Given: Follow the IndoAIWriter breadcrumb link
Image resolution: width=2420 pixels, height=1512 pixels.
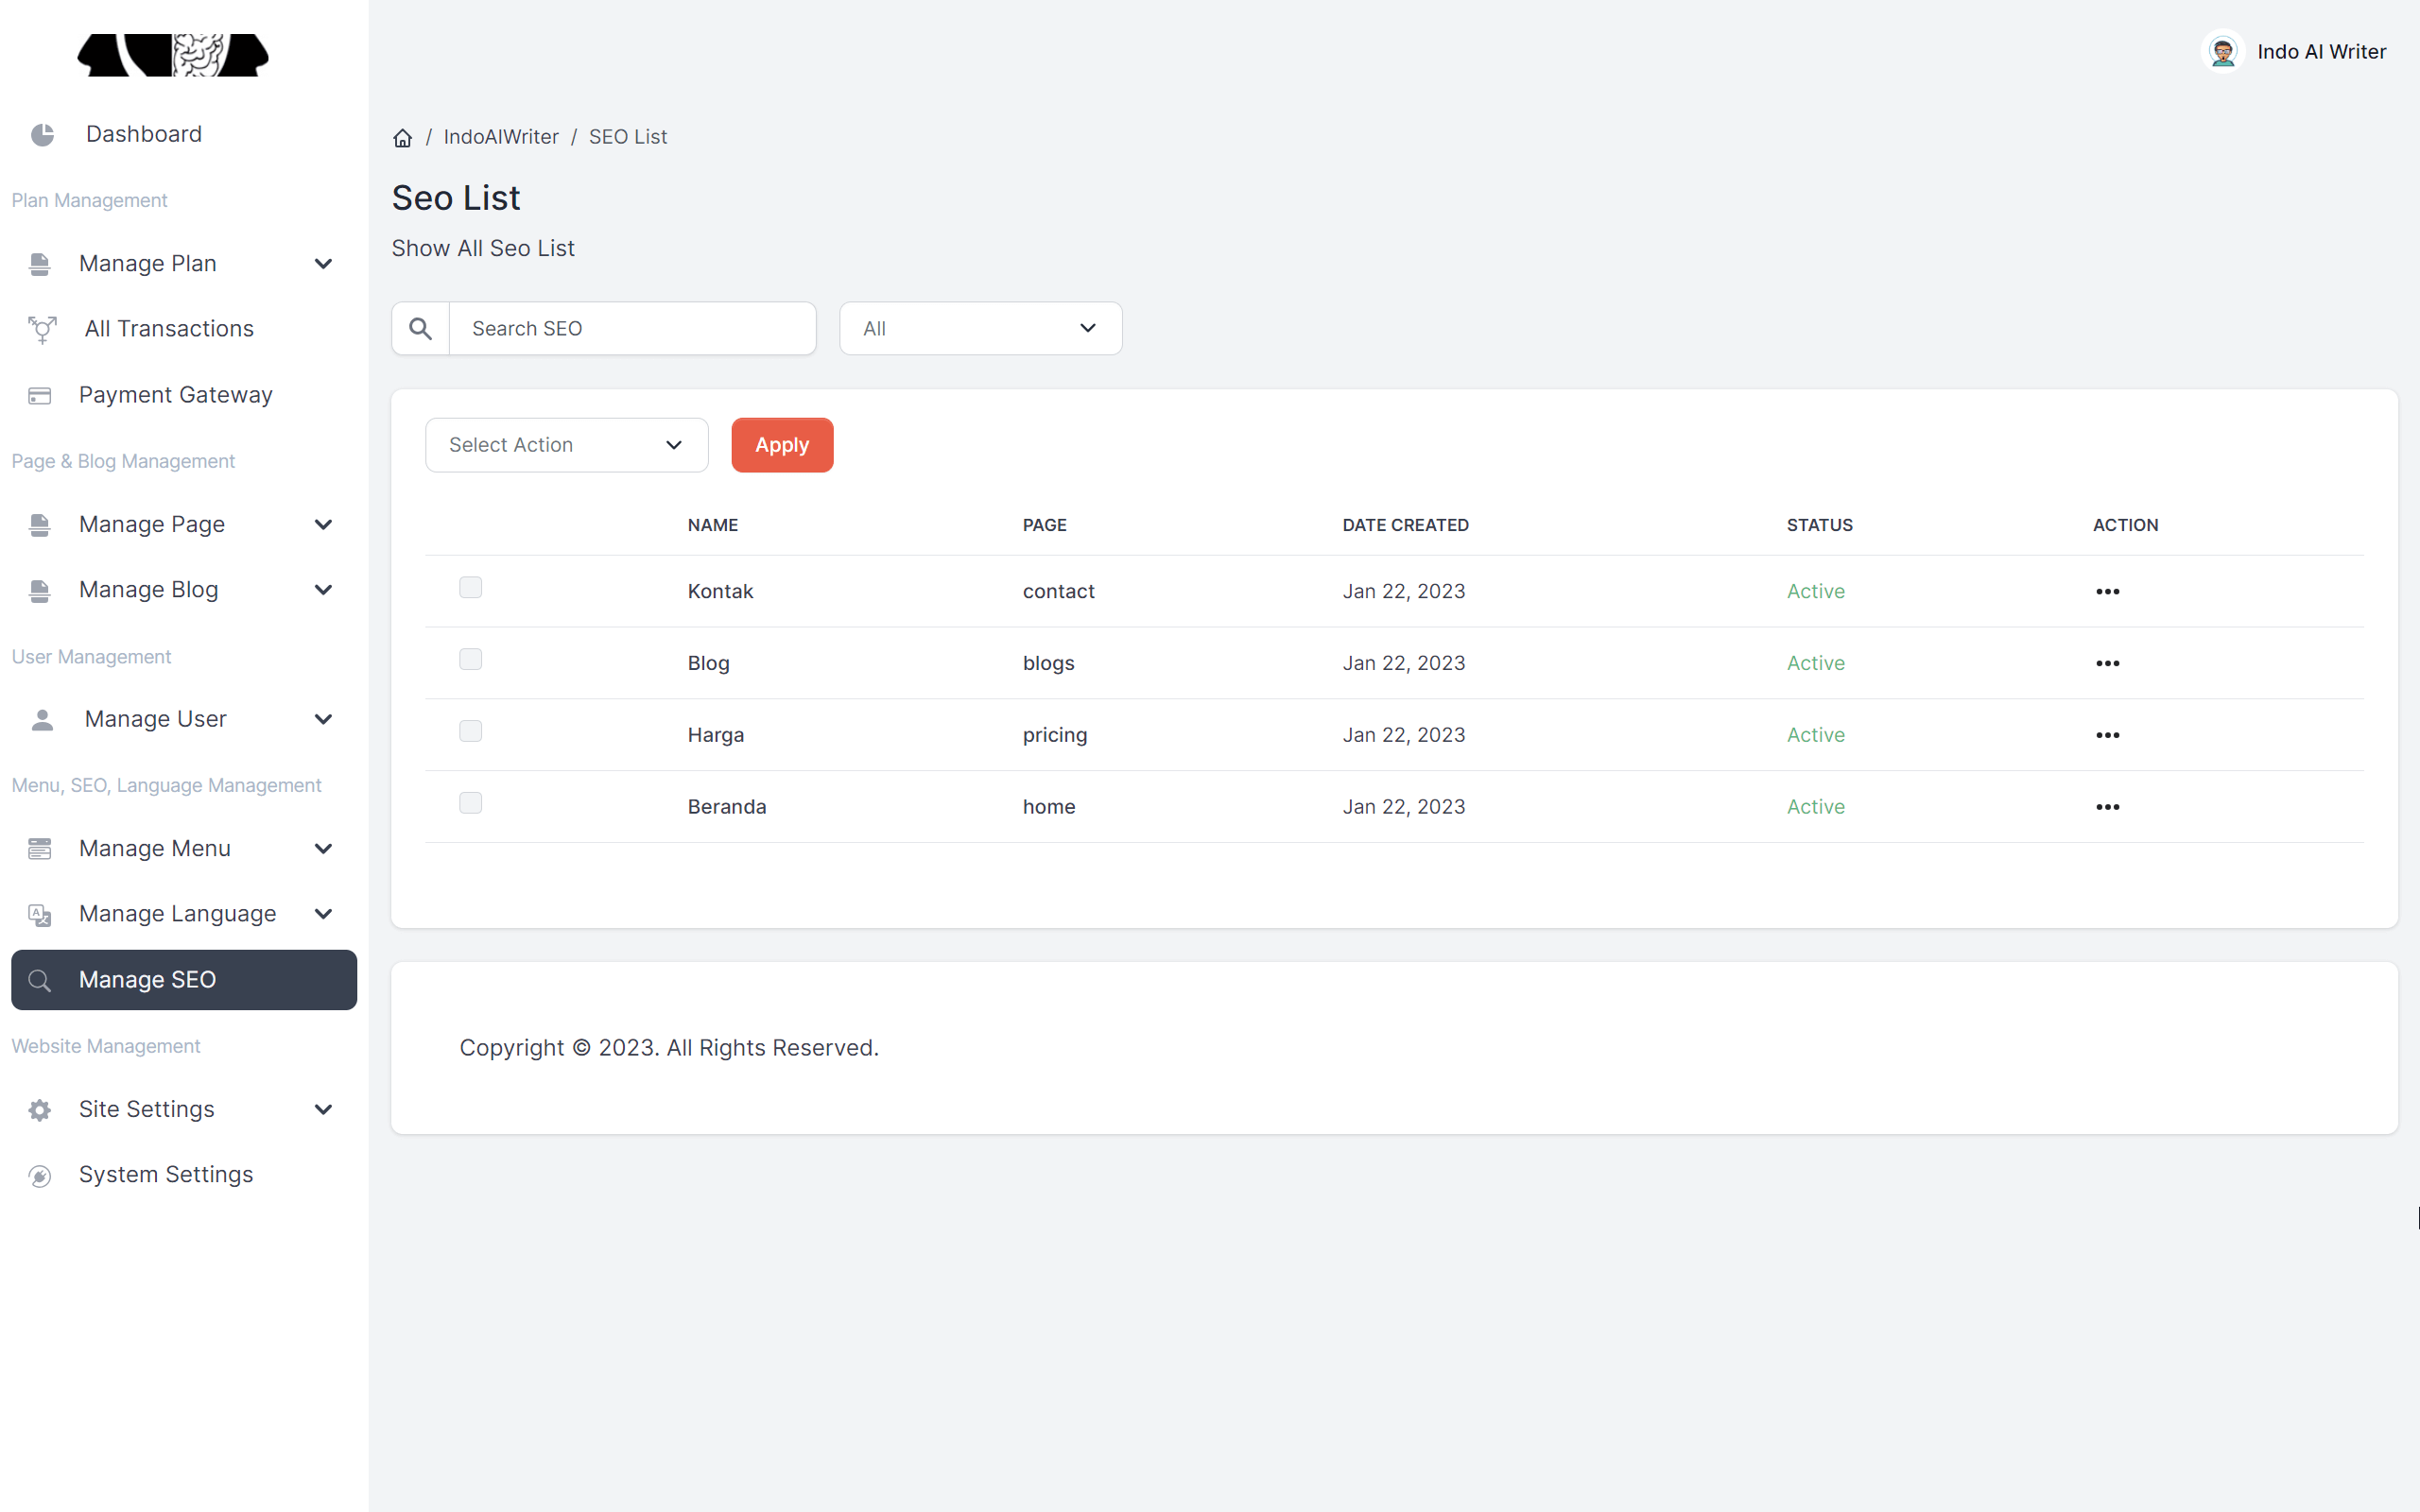Looking at the screenshot, I should (x=501, y=137).
